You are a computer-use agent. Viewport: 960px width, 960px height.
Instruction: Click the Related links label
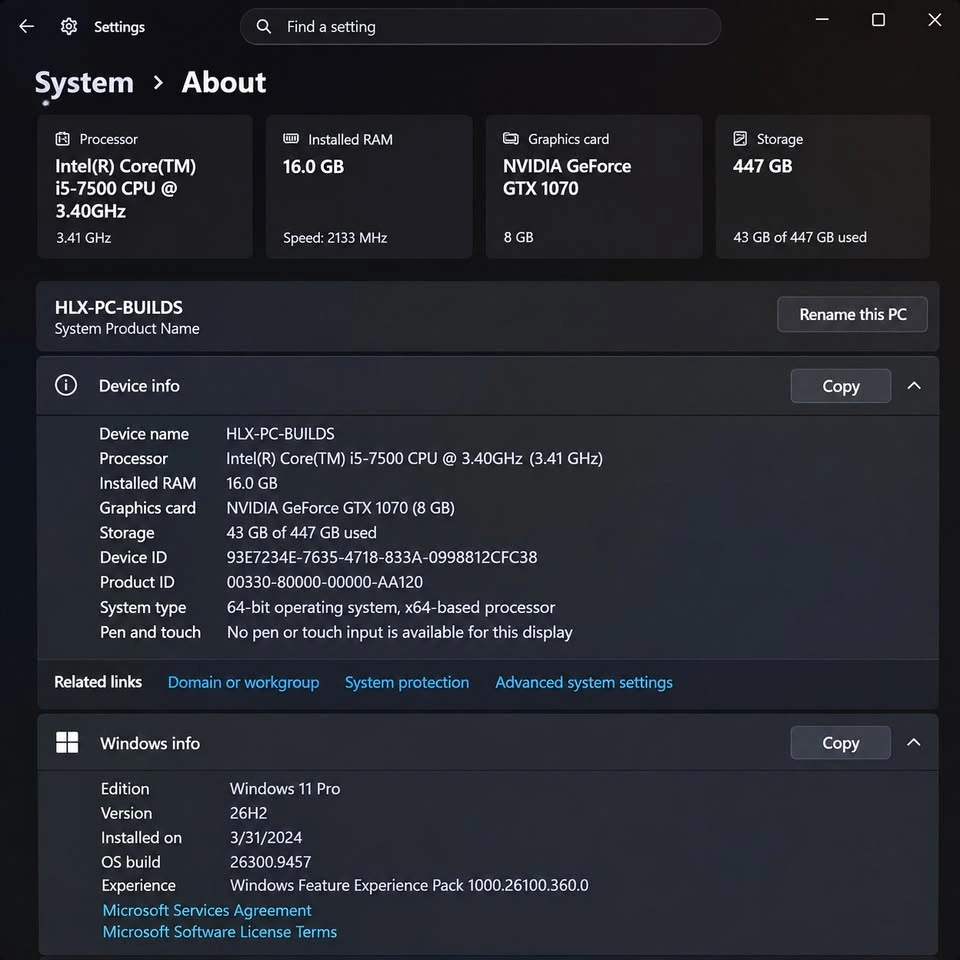(98, 681)
